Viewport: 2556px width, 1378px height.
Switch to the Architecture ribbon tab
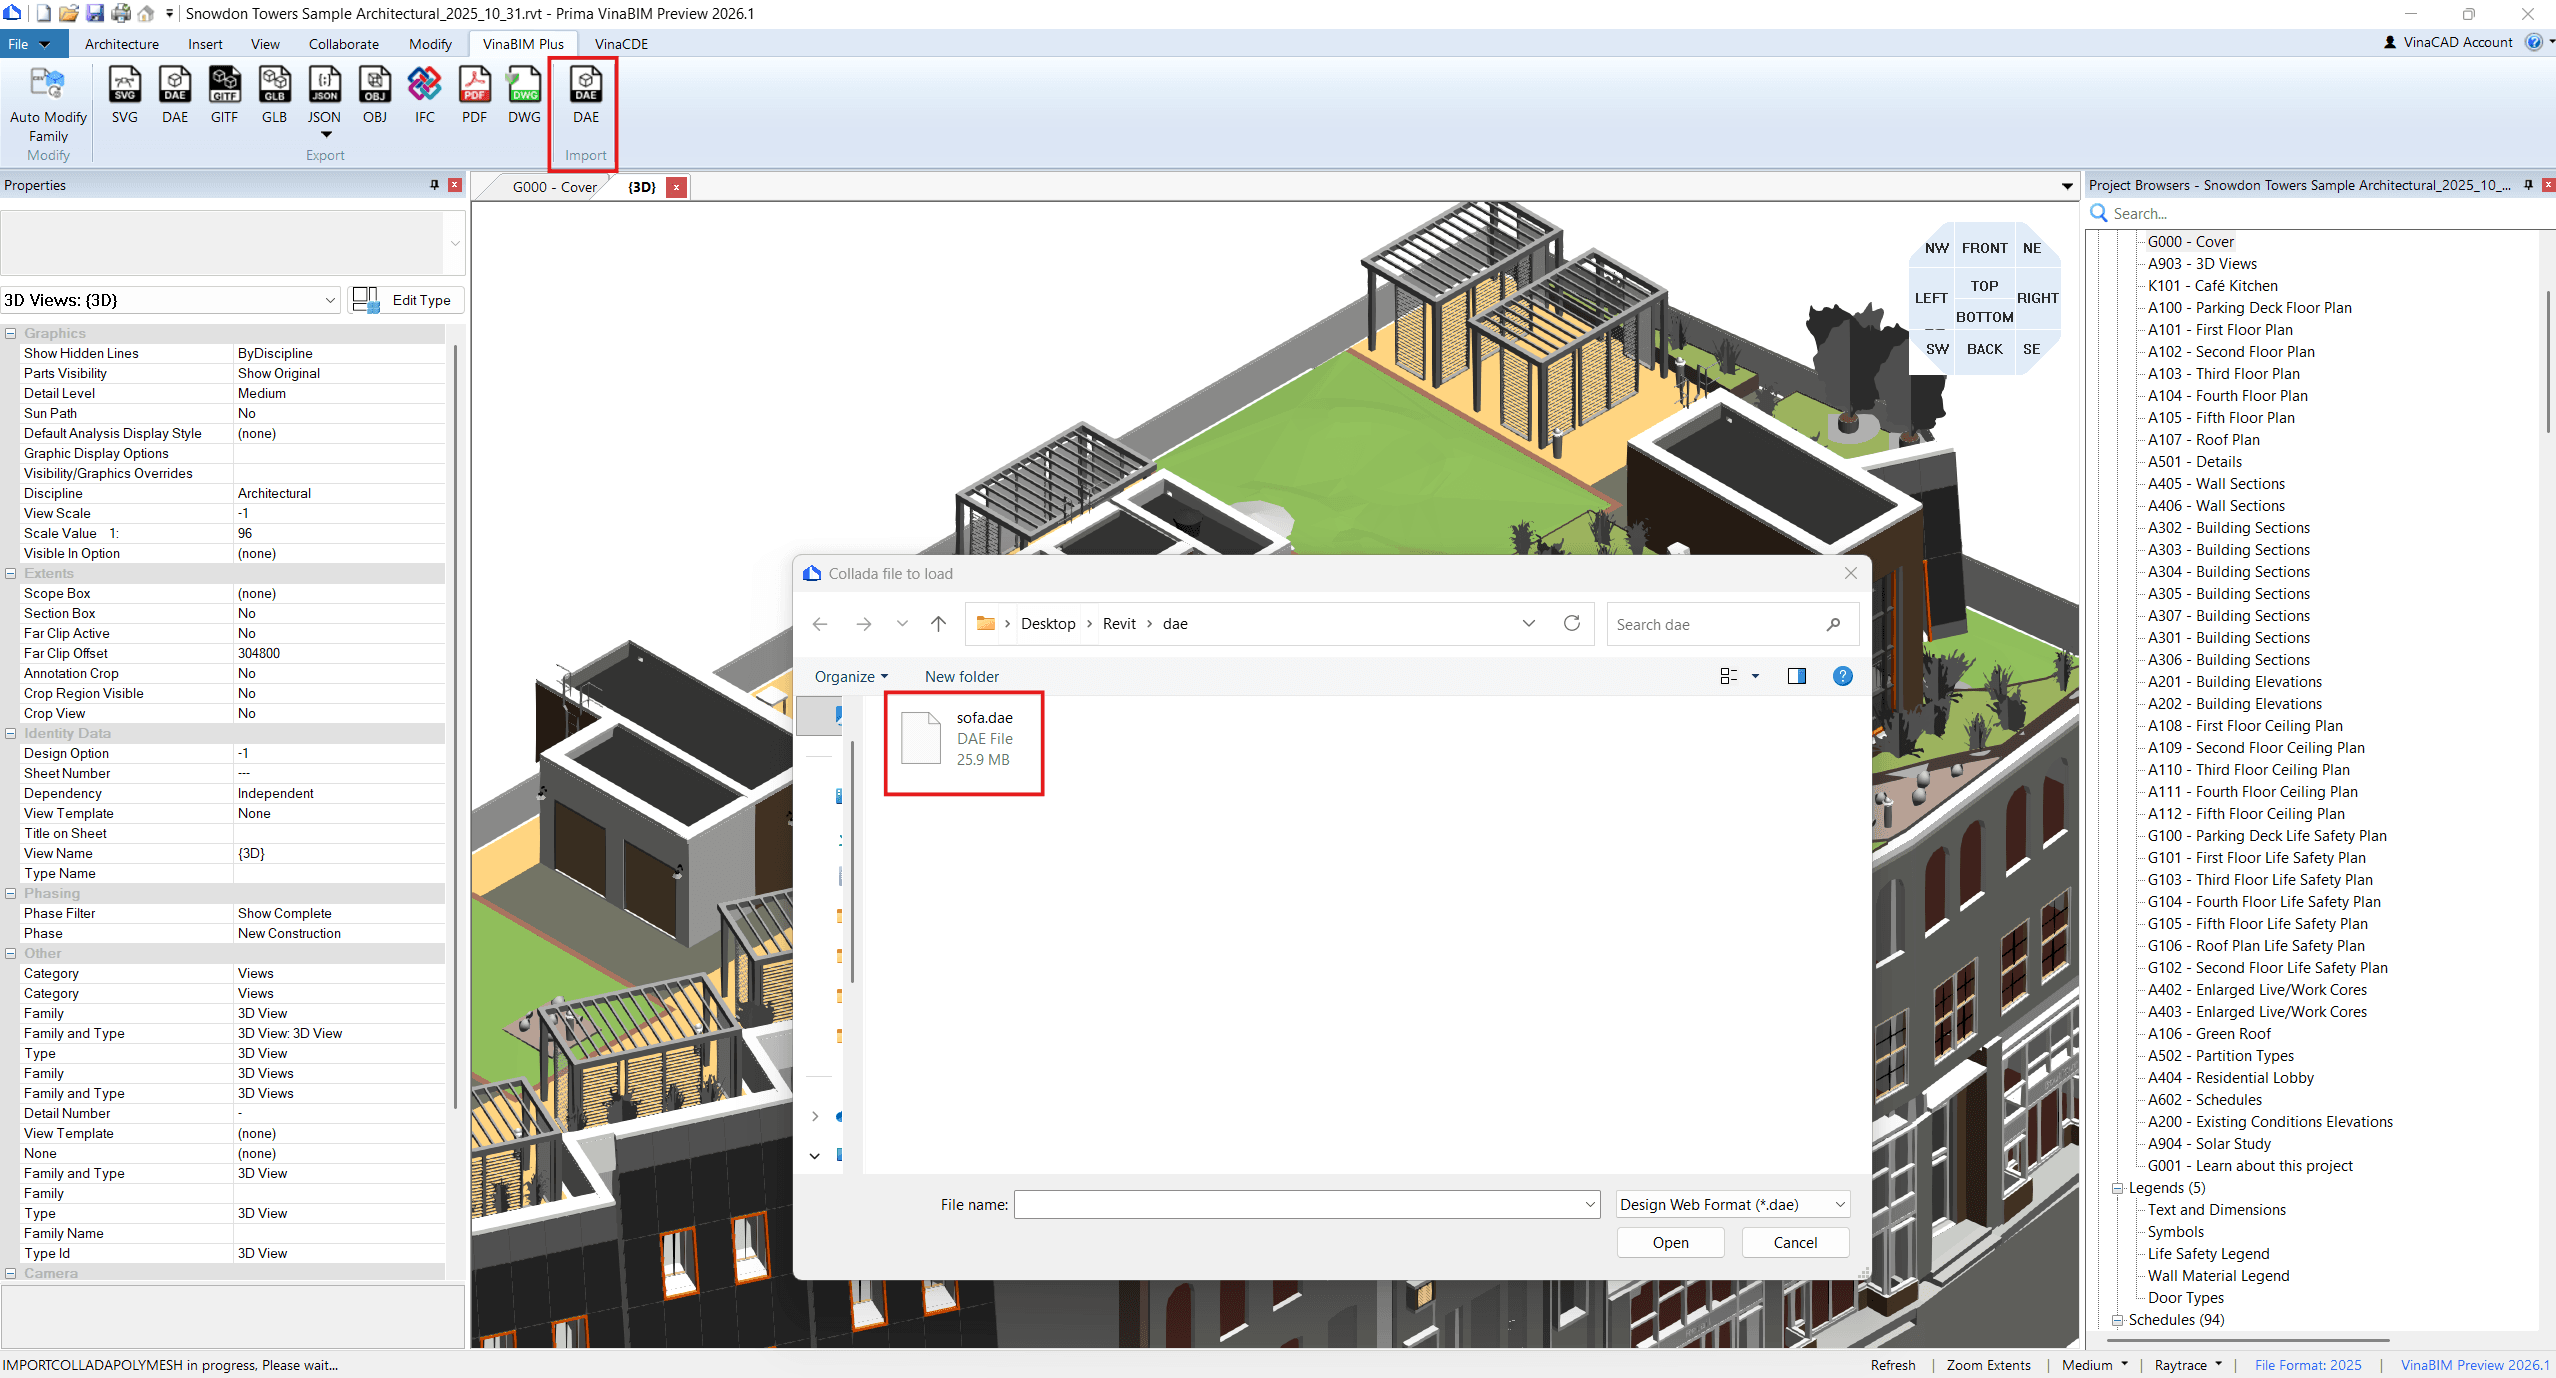click(x=121, y=44)
